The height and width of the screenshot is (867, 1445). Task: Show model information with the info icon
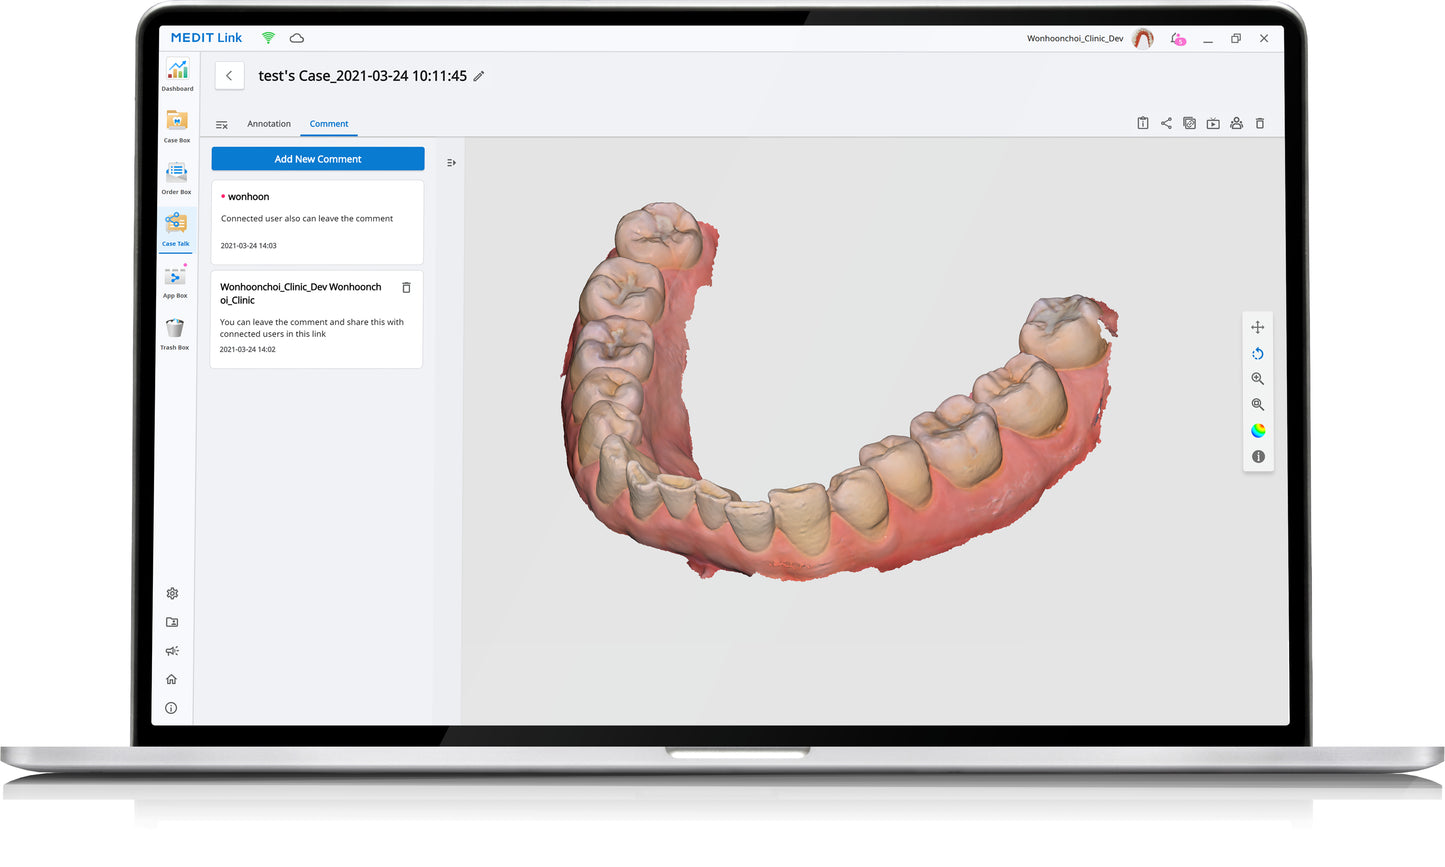pos(1257,457)
